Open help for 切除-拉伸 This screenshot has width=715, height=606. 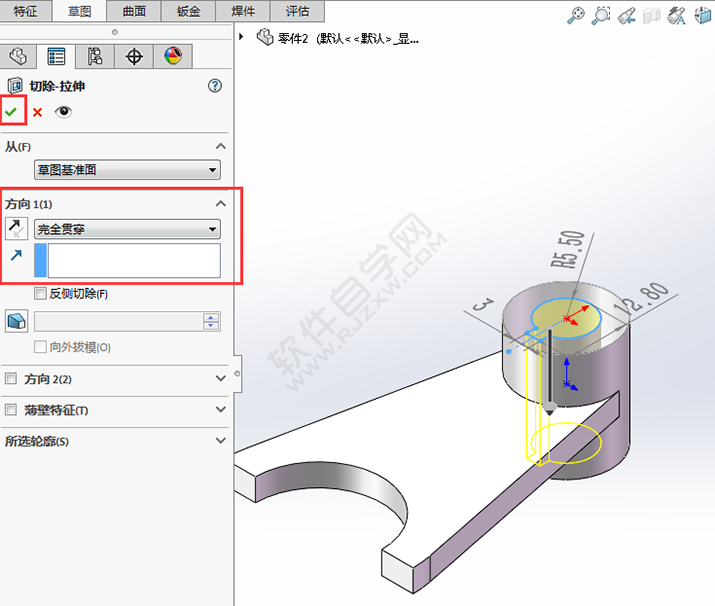coord(215,86)
